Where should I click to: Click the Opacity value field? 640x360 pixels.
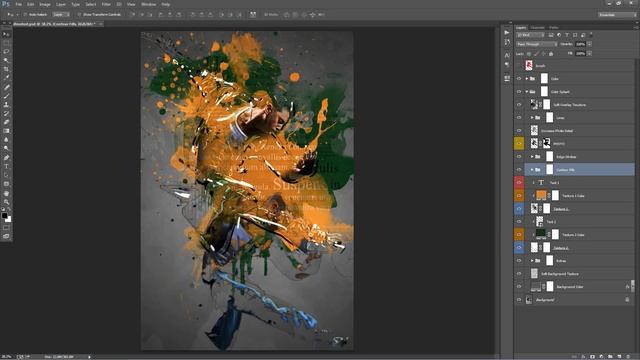580,44
